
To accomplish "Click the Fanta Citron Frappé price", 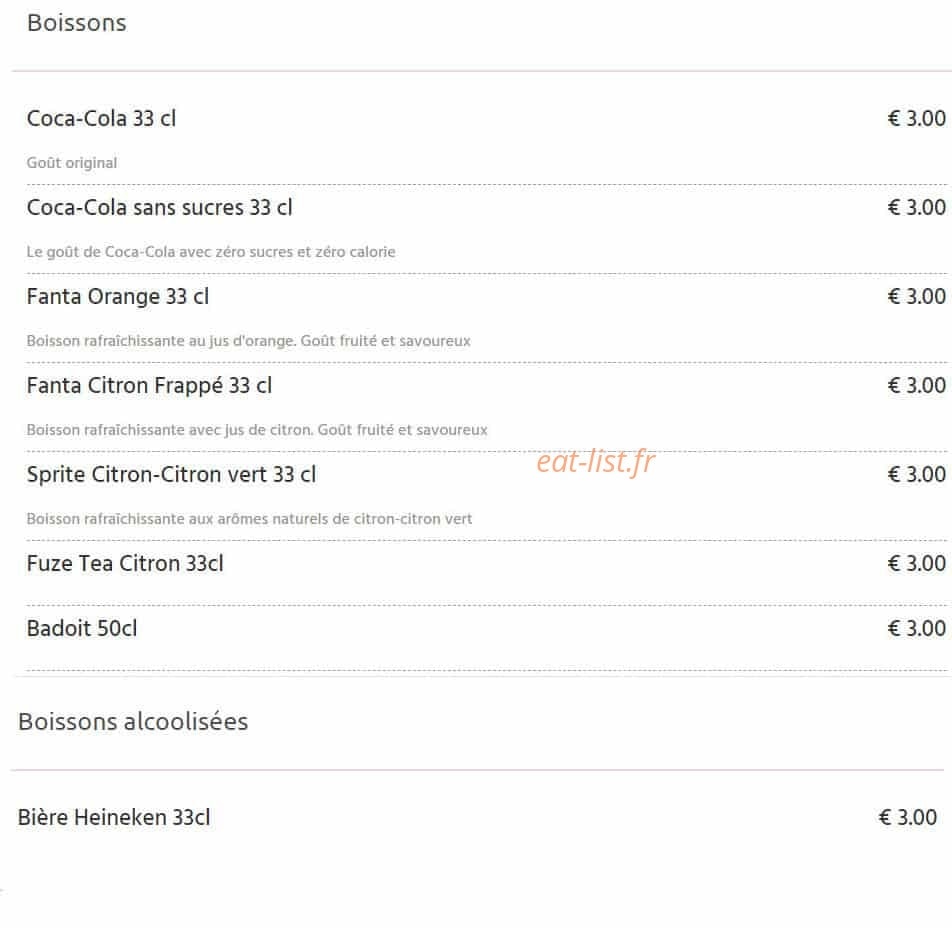I will [x=916, y=386].
